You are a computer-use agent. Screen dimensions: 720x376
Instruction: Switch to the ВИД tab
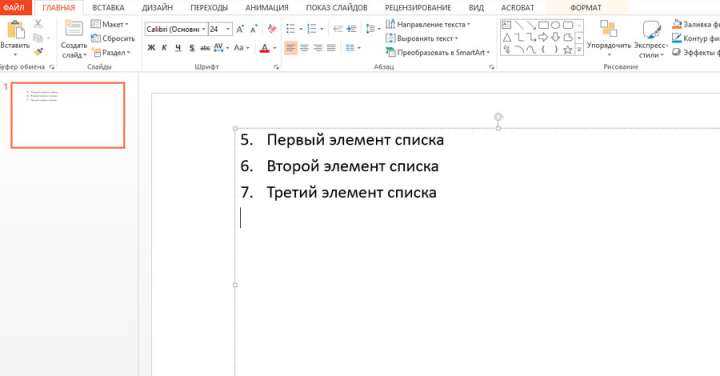476,8
